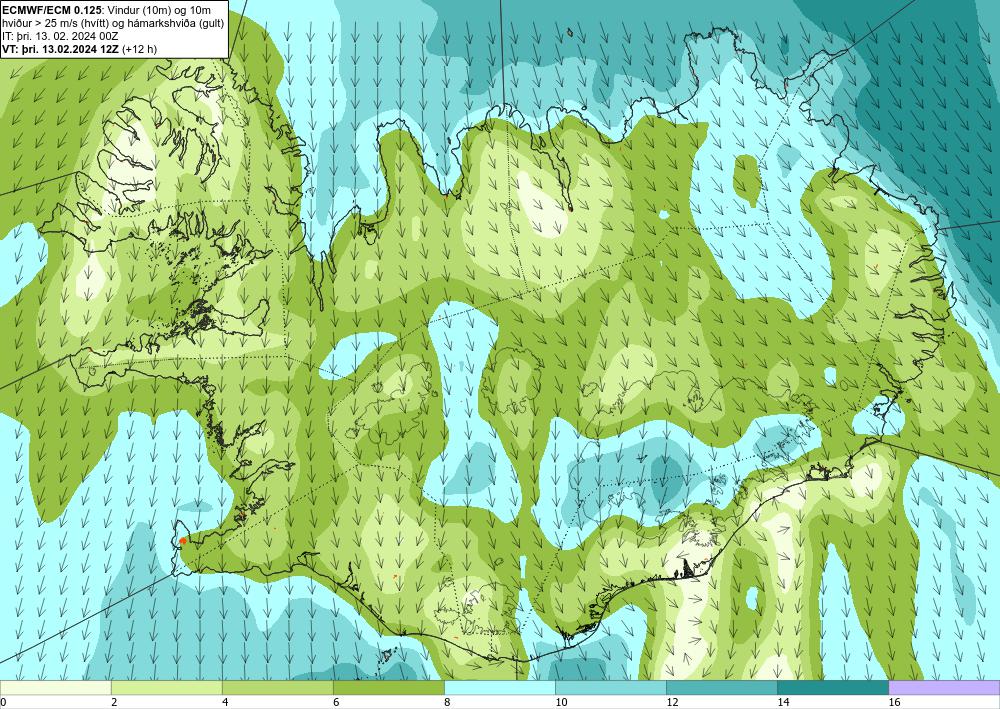Pick the teal 12–14 m/s legend swatch

(721, 687)
